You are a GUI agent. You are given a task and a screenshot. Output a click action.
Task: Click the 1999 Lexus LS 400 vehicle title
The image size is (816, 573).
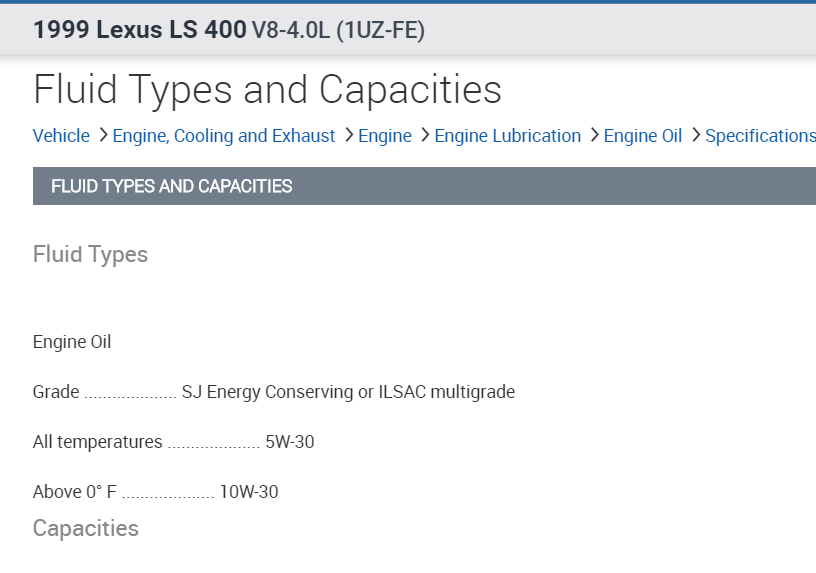(139, 30)
